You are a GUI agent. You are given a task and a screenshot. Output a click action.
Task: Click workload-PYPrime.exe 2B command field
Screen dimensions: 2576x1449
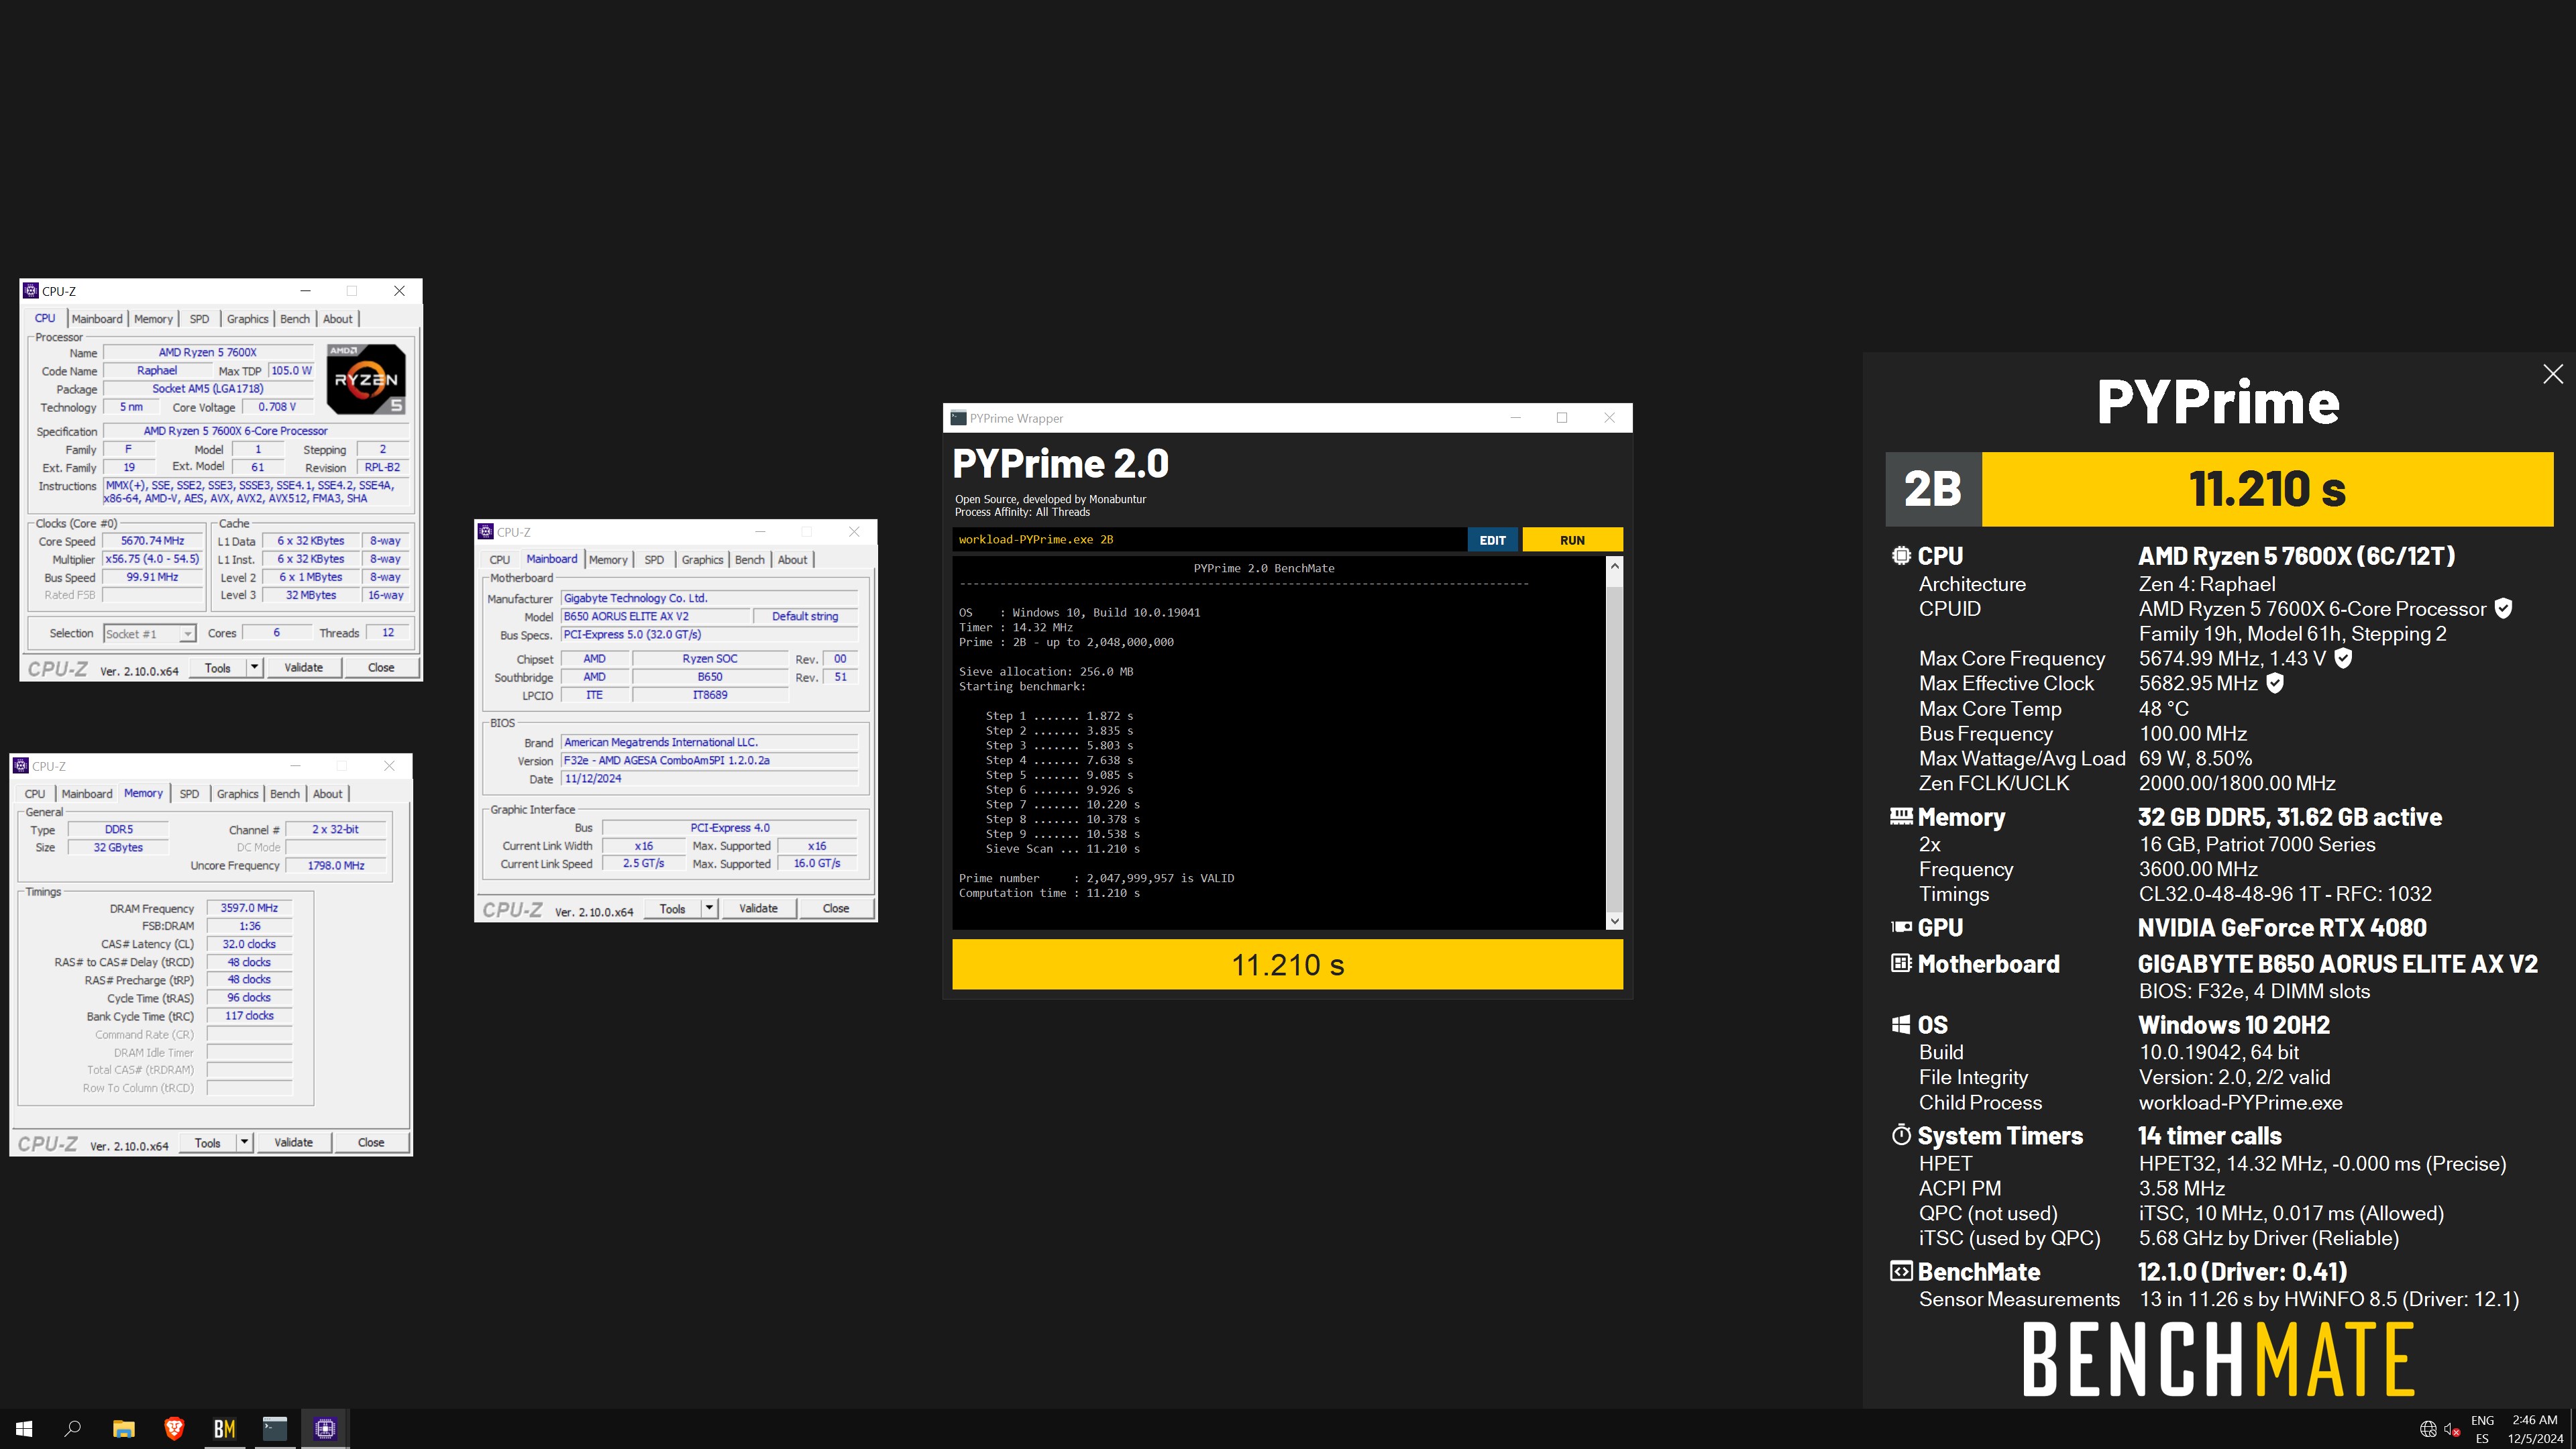click(x=1209, y=540)
